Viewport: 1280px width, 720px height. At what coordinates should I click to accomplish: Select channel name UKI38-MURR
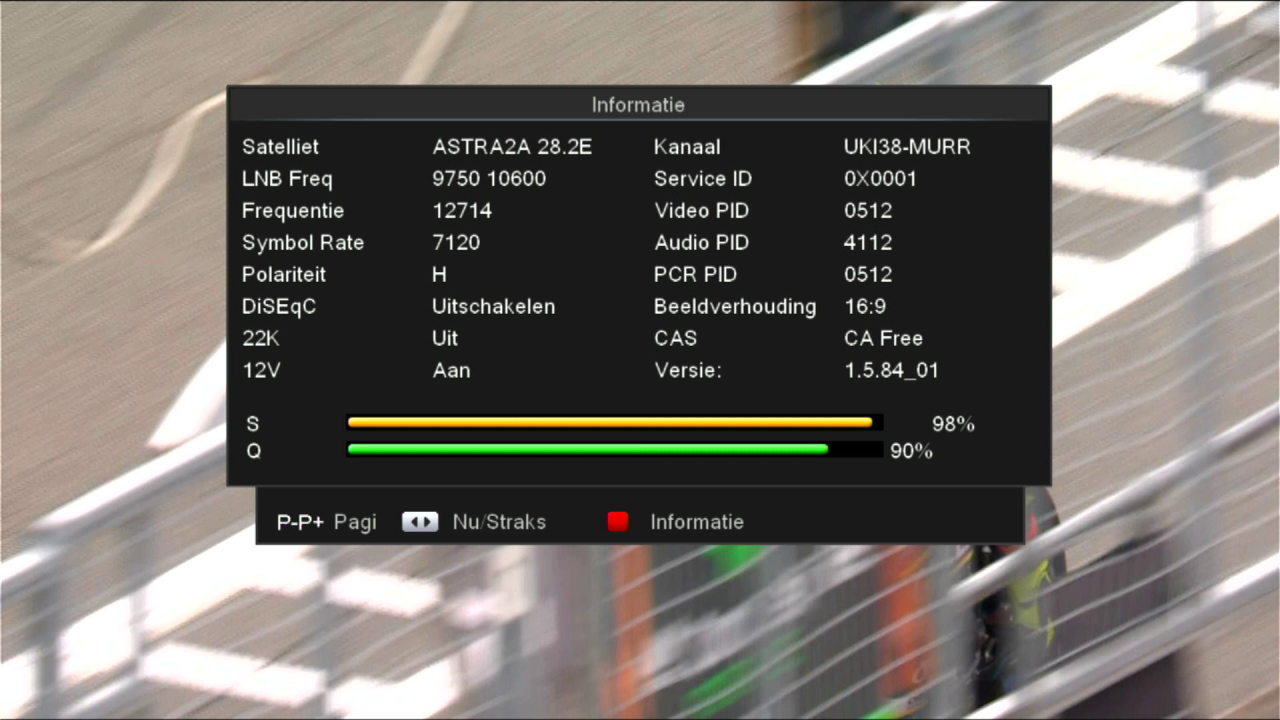(x=907, y=147)
